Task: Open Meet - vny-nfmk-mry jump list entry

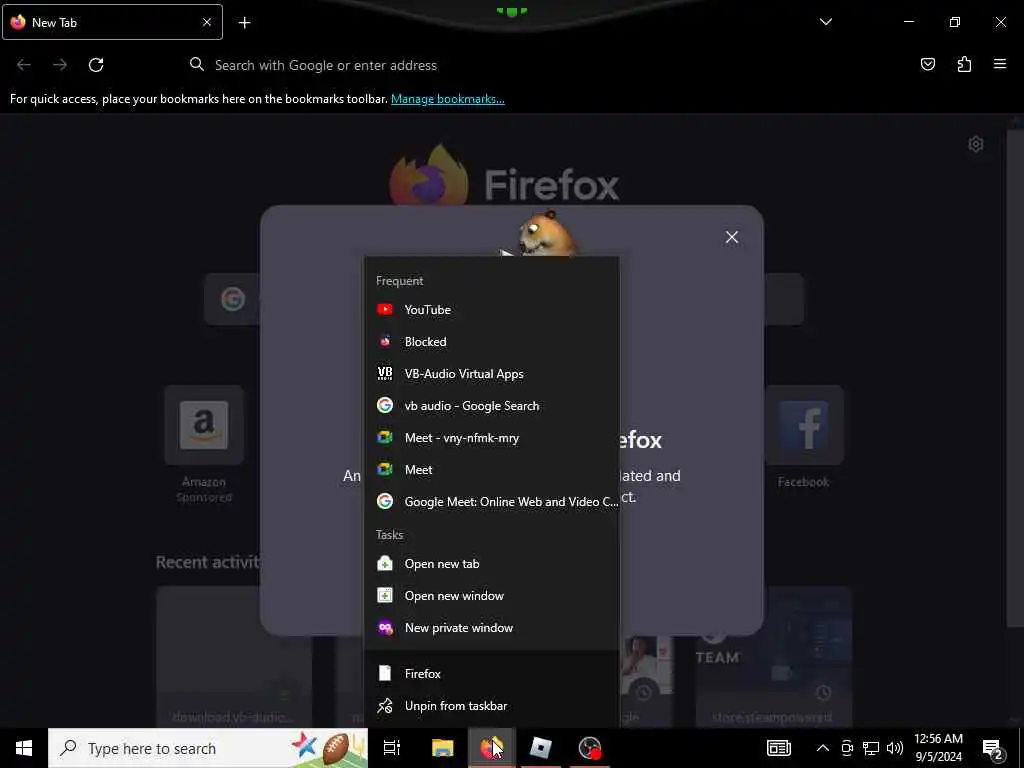Action: point(491,438)
